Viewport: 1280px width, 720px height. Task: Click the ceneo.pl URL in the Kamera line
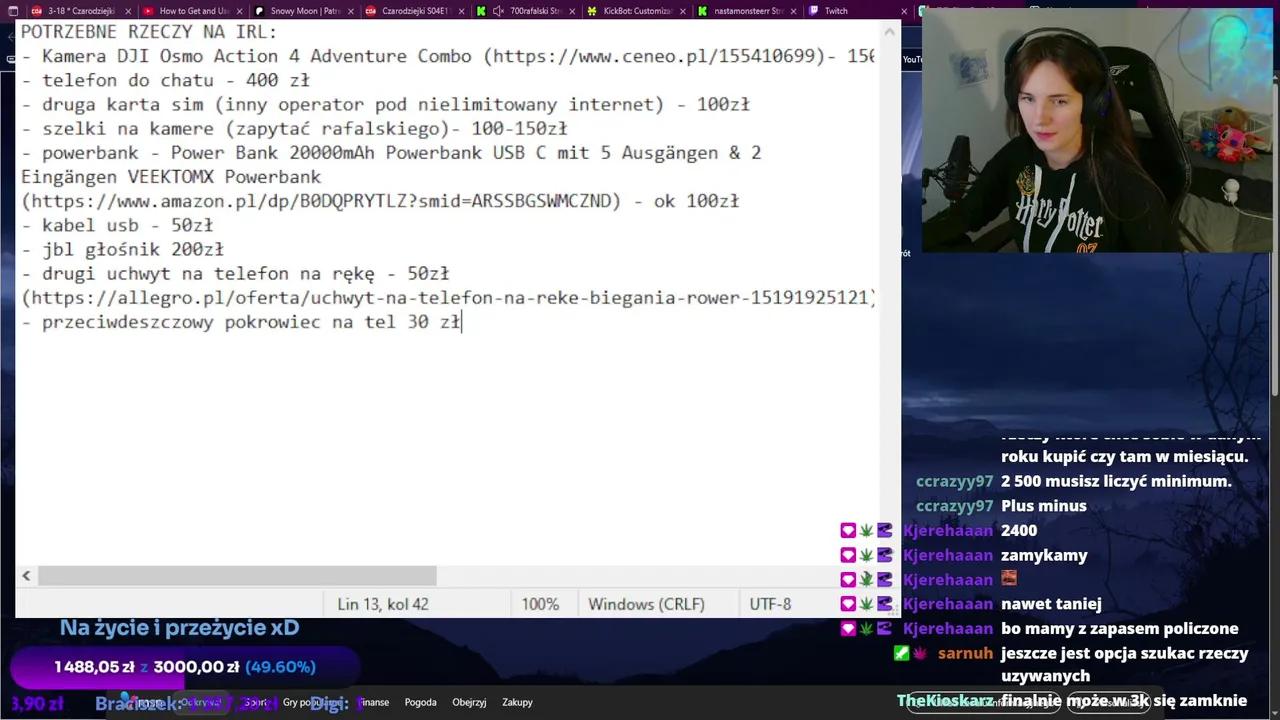(656, 56)
